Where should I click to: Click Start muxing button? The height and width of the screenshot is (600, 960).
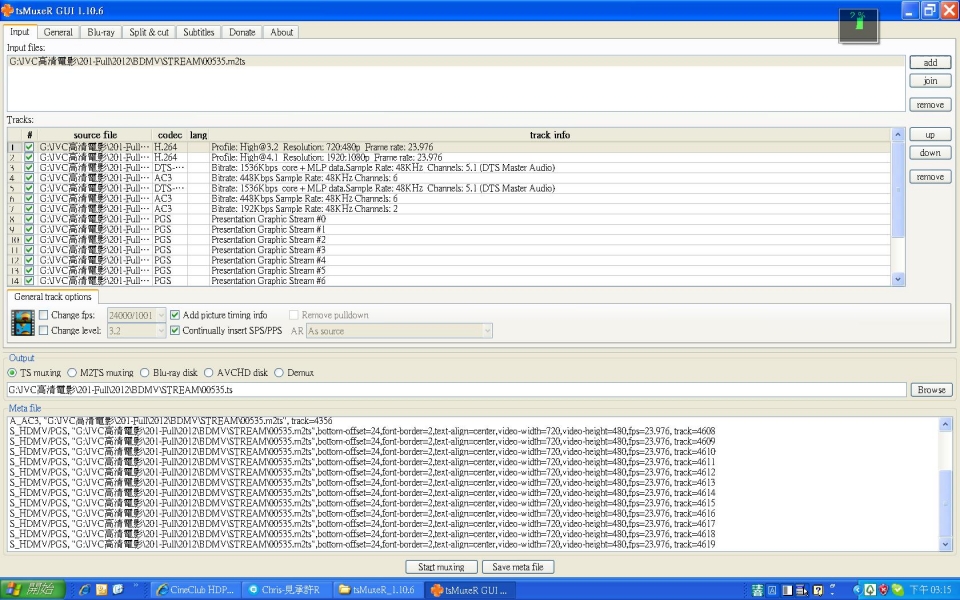pyautogui.click(x=441, y=567)
